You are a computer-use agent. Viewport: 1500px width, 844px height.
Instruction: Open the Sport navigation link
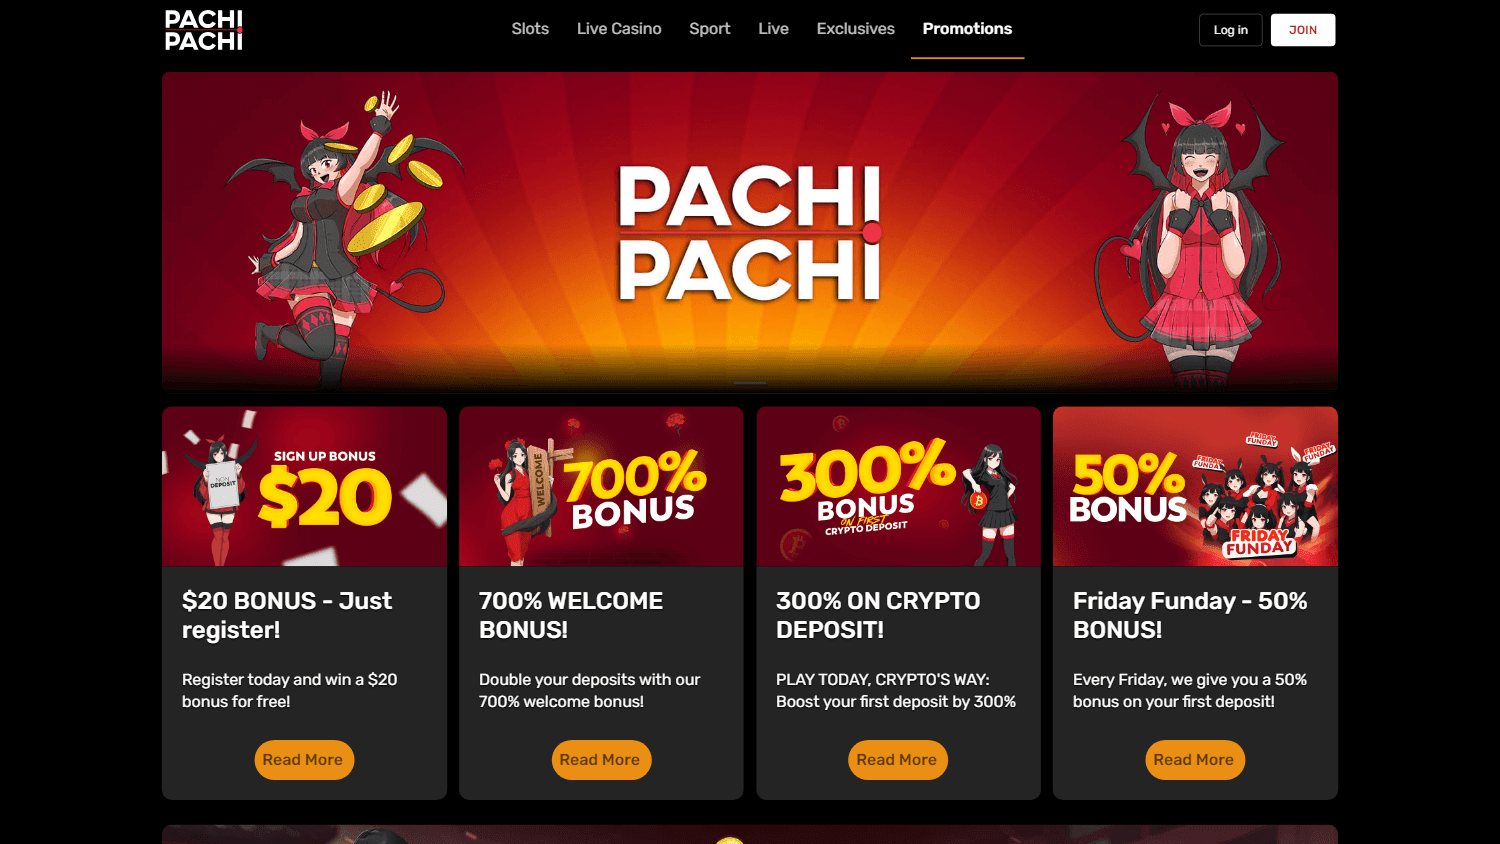(x=710, y=29)
